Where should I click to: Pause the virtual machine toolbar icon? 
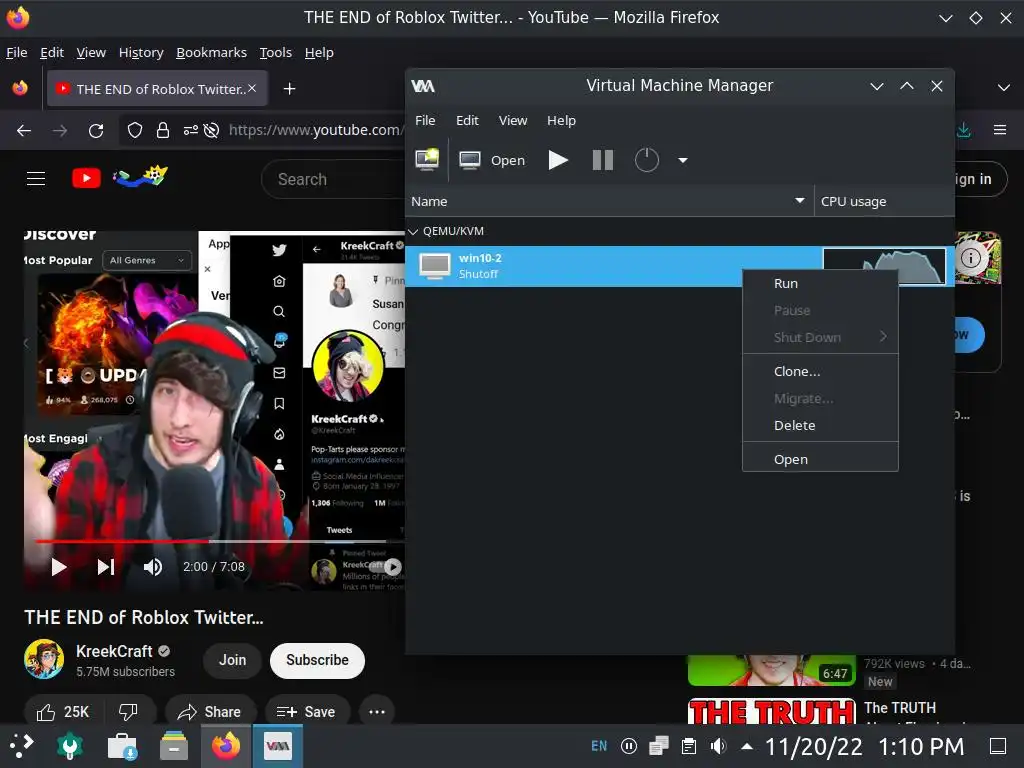coord(602,160)
